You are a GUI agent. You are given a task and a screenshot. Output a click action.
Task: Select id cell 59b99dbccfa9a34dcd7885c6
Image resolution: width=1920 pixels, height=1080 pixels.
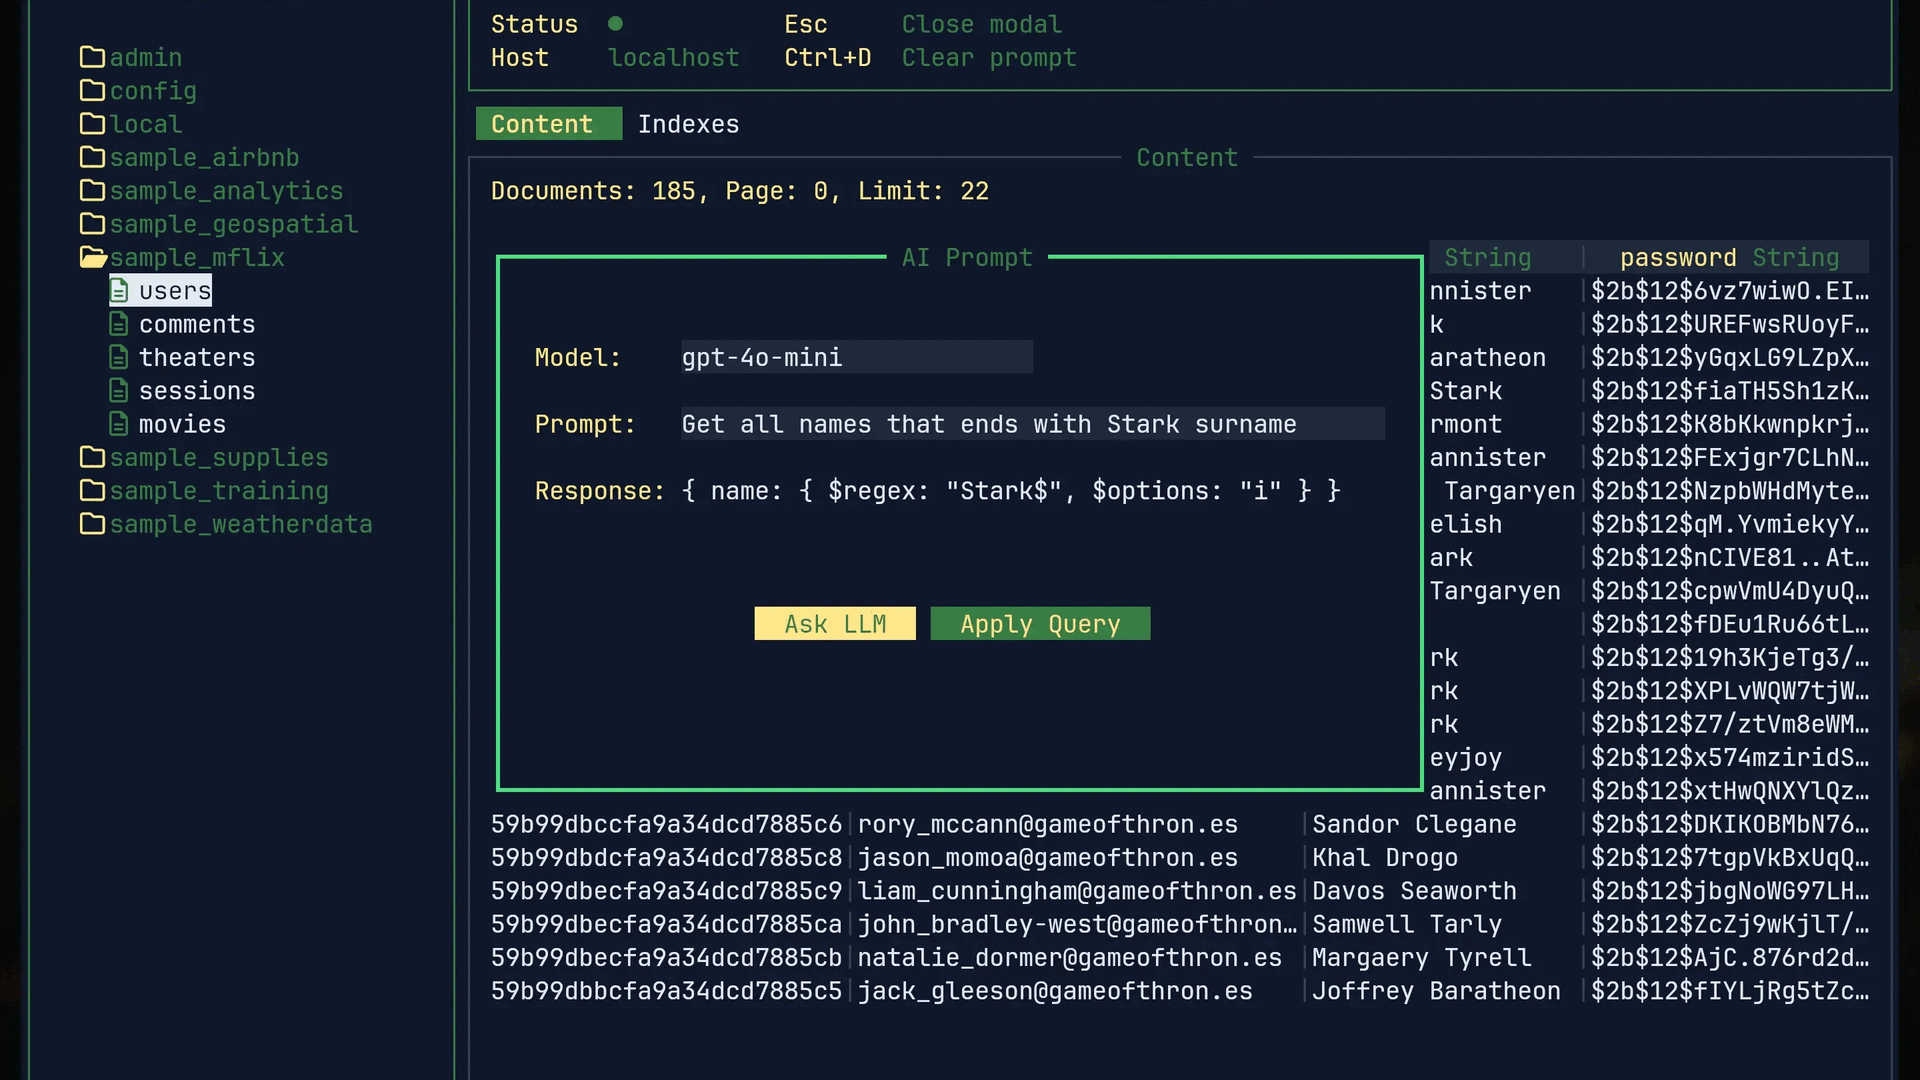point(666,824)
